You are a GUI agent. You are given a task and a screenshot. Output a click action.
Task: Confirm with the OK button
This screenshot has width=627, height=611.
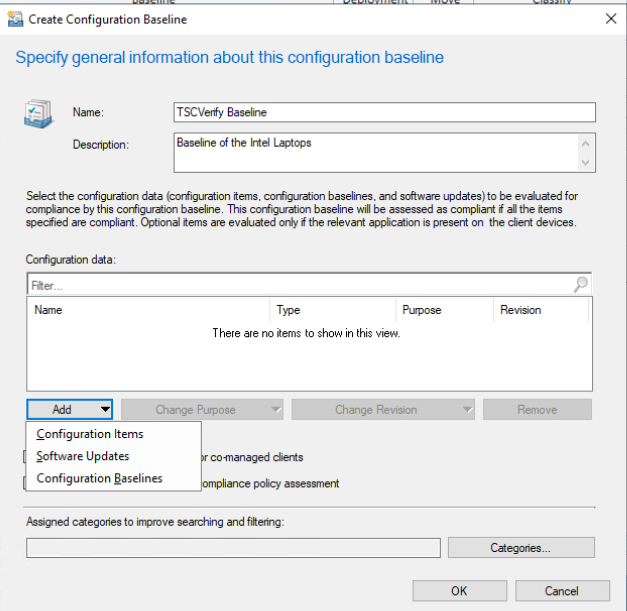point(459,591)
